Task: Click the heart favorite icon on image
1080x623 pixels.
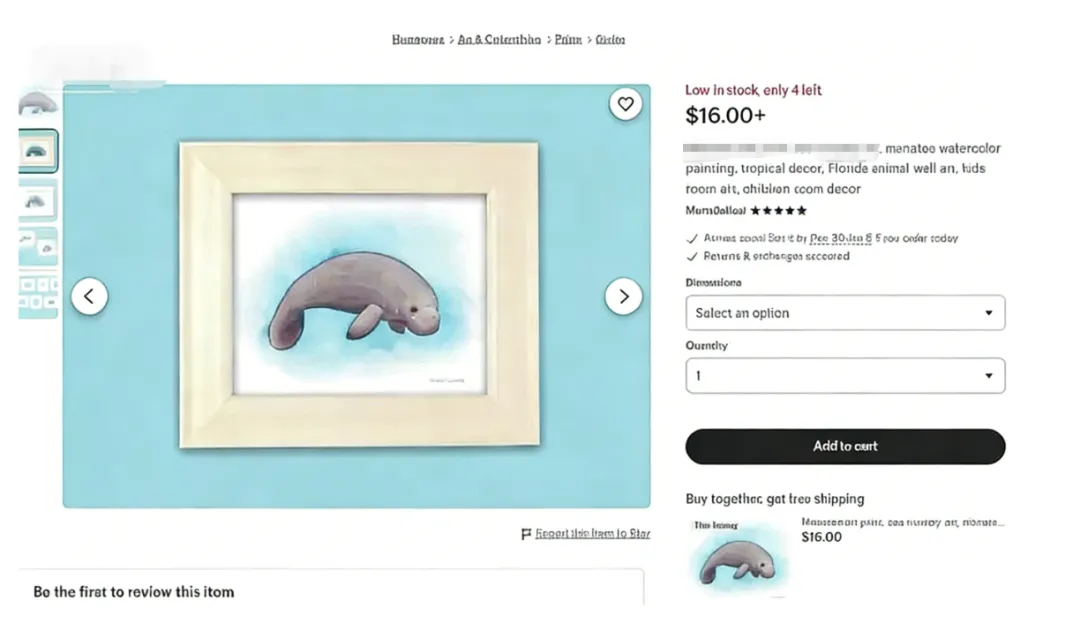Action: (x=625, y=104)
